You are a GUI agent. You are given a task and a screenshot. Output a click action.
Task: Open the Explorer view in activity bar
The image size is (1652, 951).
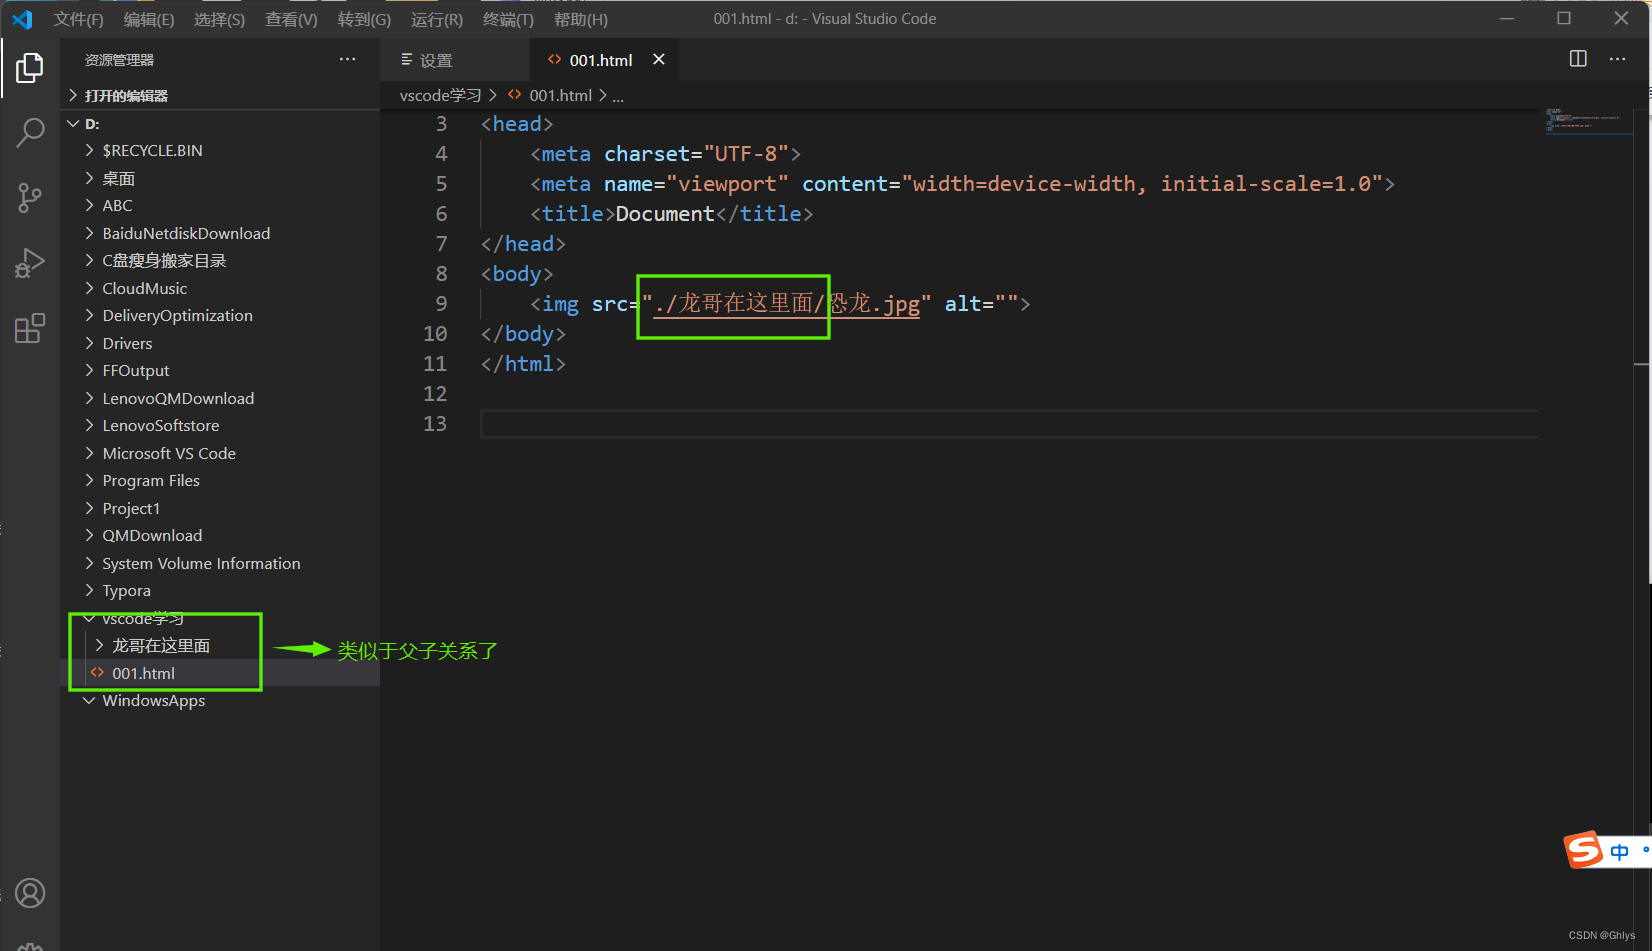click(30, 68)
